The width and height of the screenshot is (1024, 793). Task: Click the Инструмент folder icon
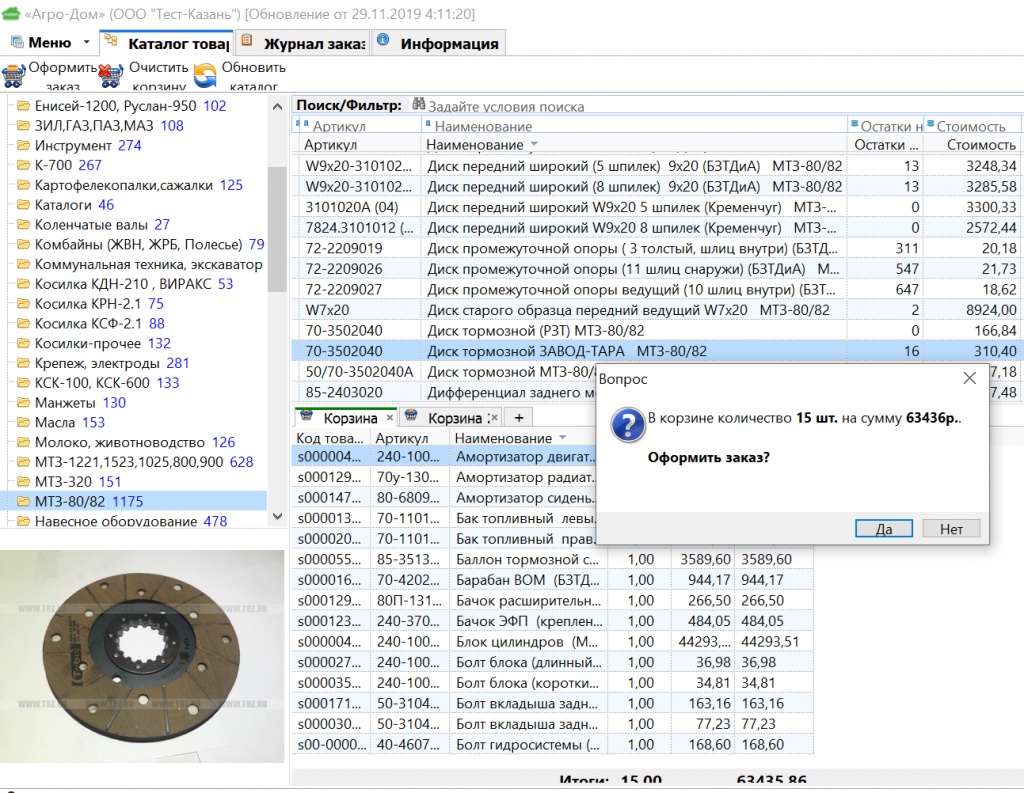coord(24,145)
